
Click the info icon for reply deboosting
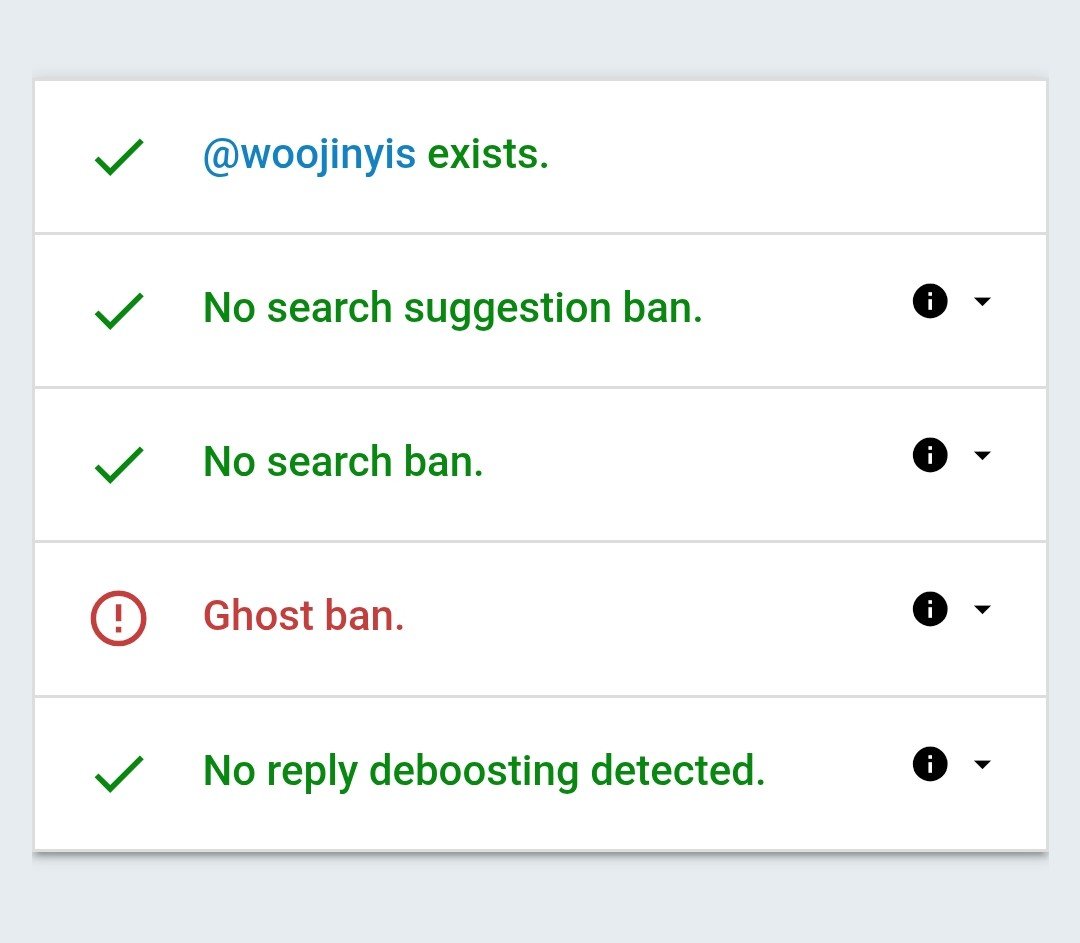930,764
